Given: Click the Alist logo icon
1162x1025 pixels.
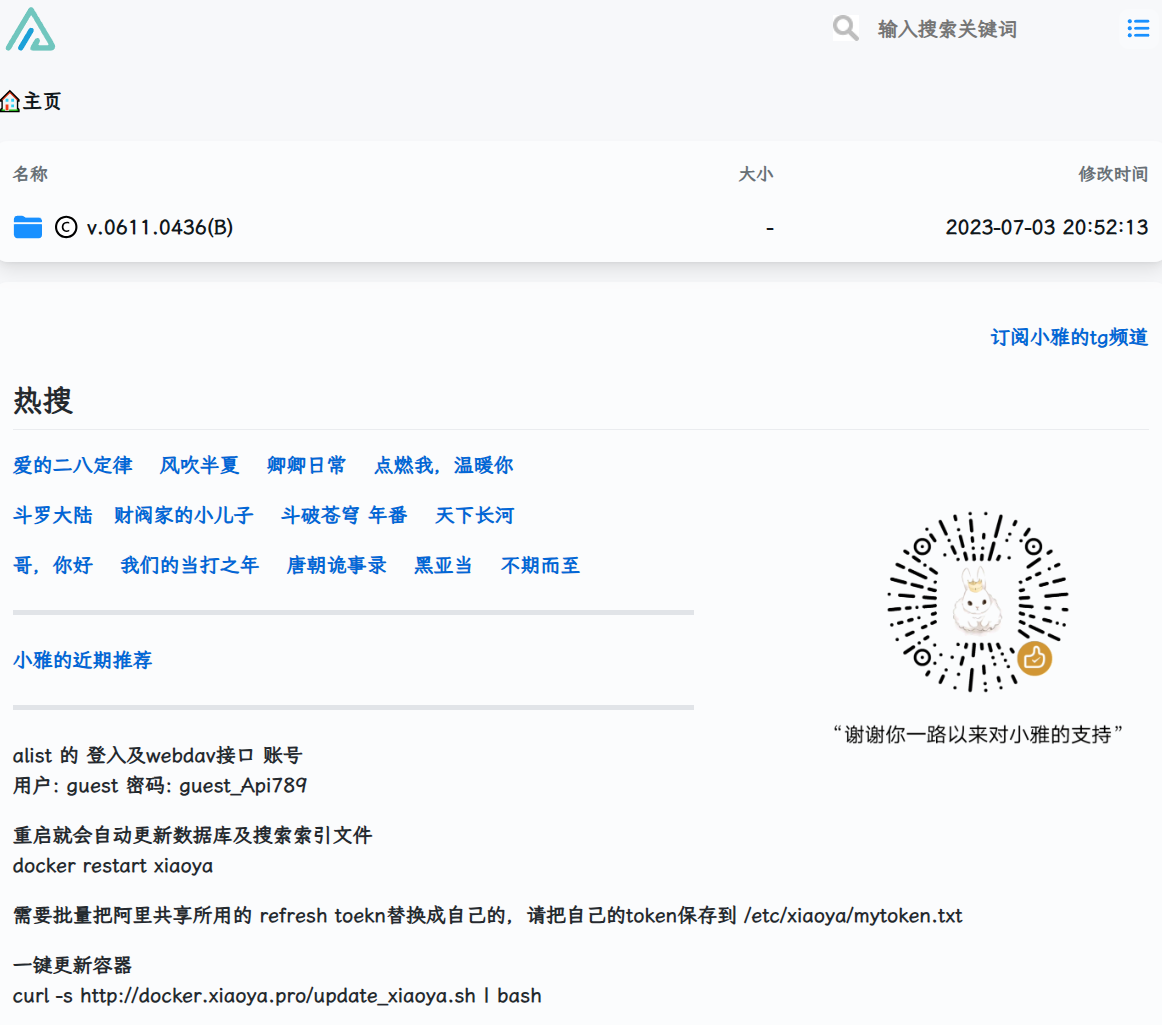Looking at the screenshot, I should coord(30,30).
